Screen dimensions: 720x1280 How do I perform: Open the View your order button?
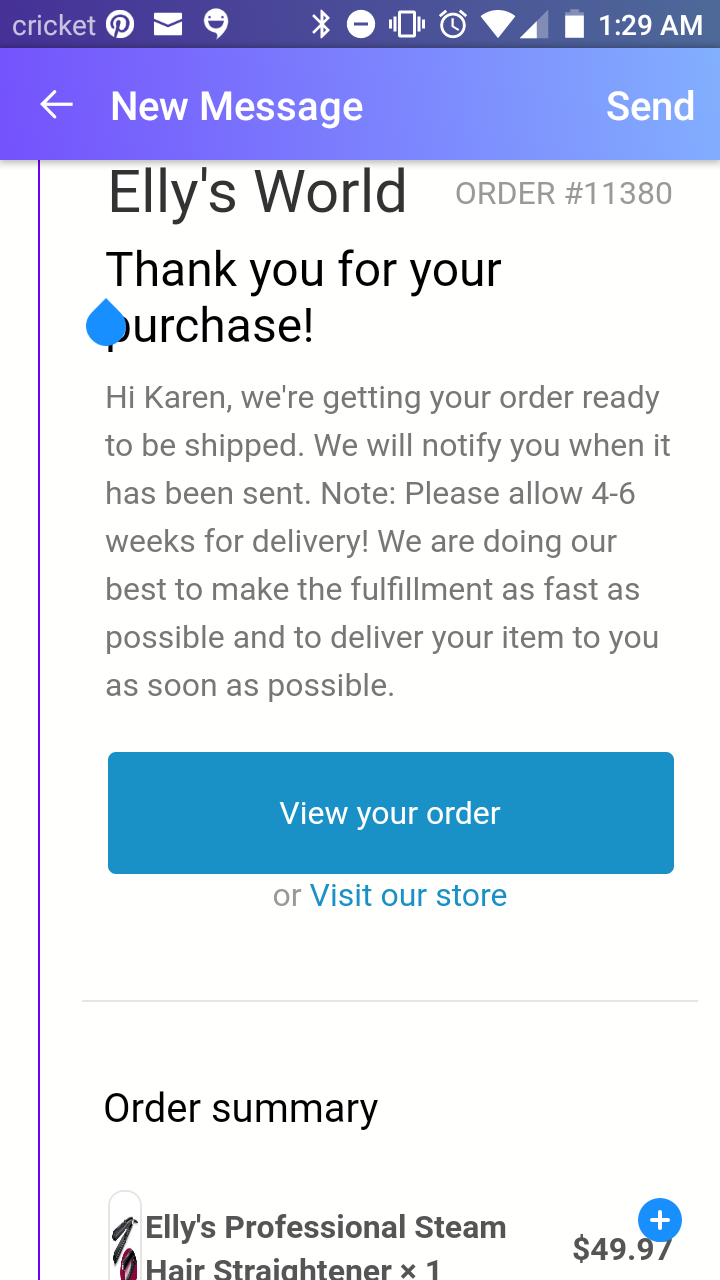(x=391, y=813)
